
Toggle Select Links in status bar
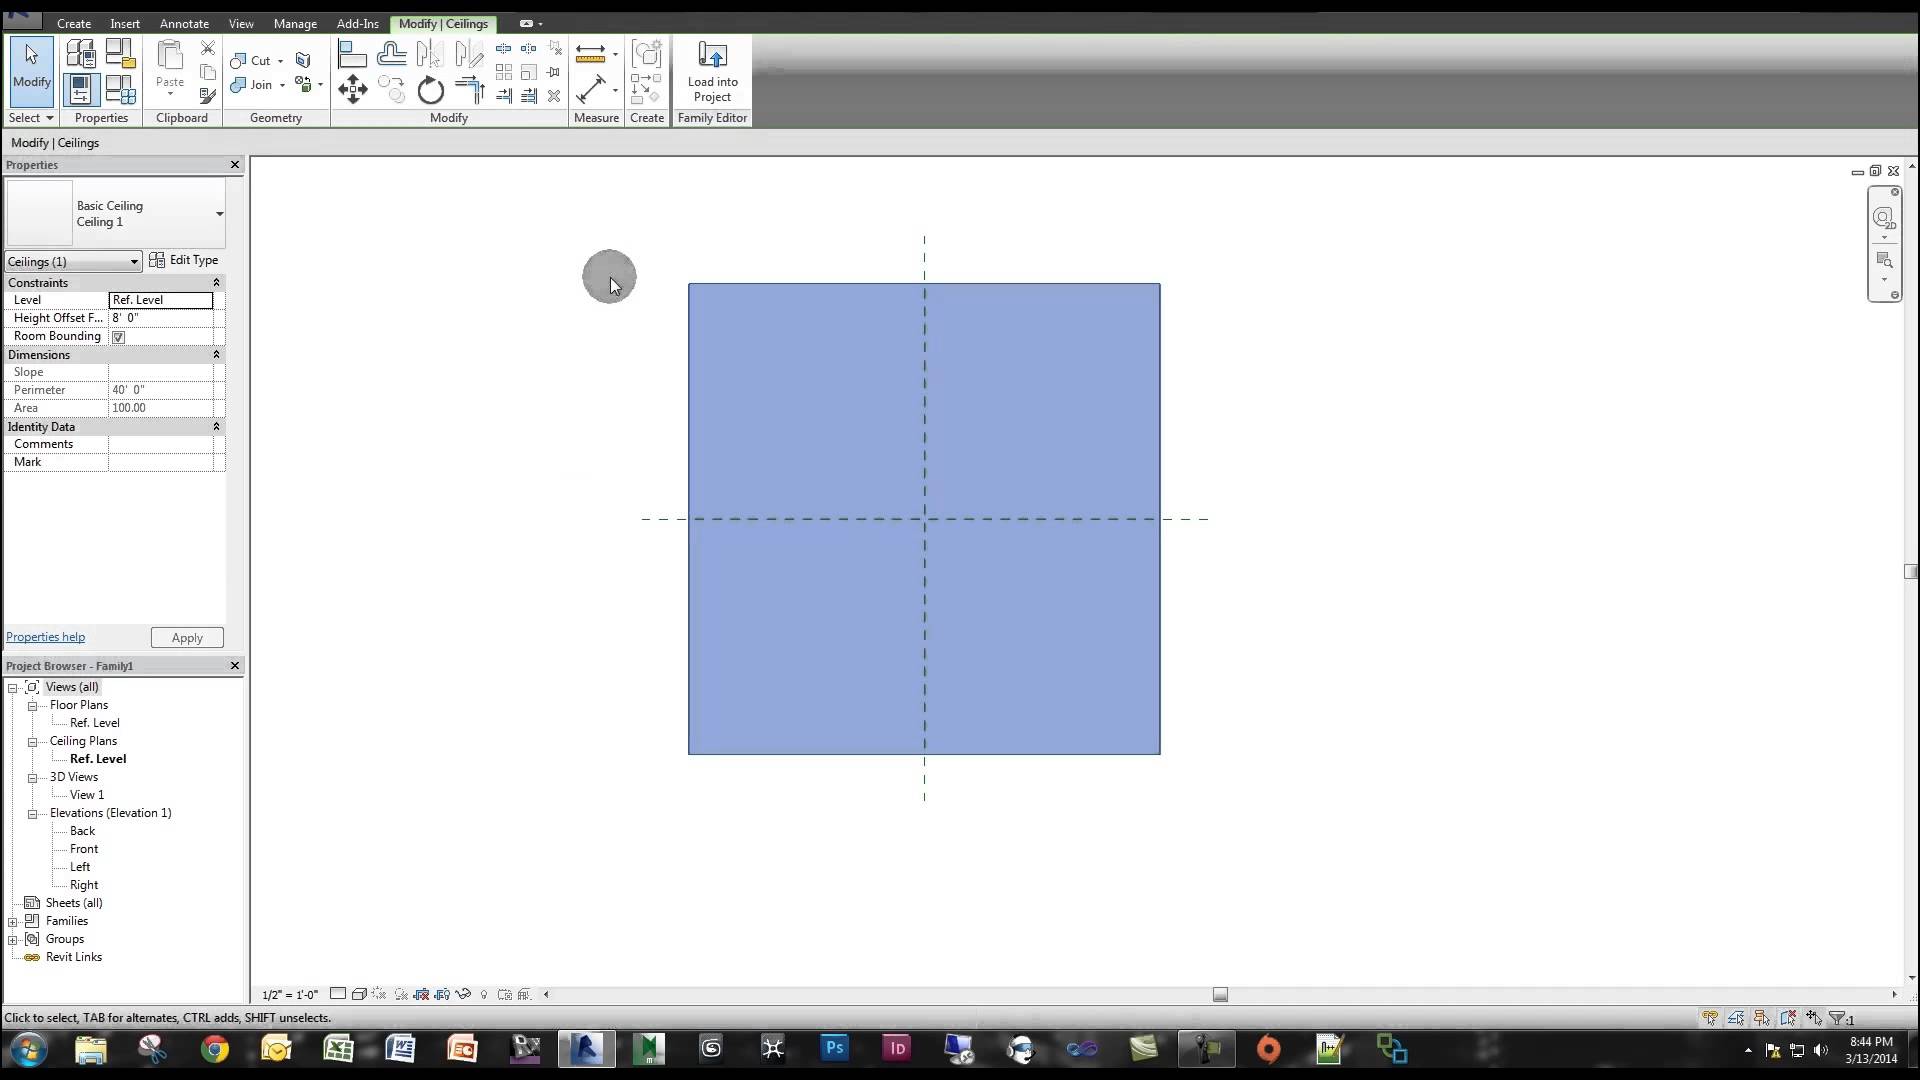1710,1018
